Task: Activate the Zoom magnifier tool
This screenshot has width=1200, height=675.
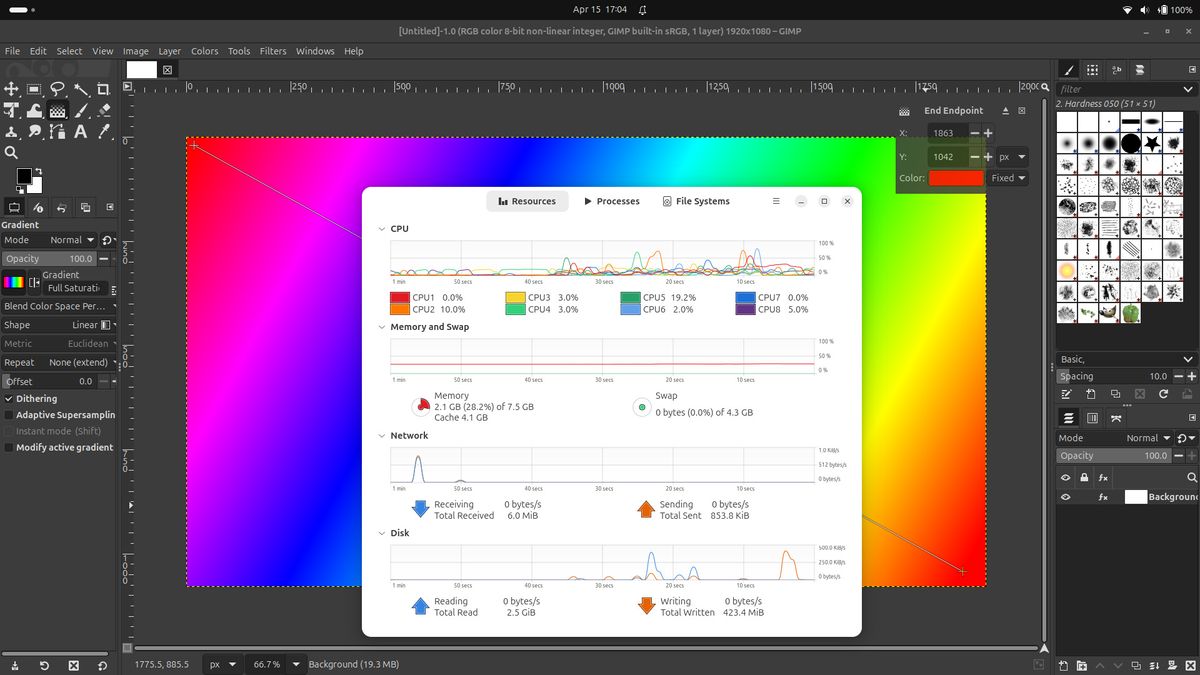Action: [11, 153]
